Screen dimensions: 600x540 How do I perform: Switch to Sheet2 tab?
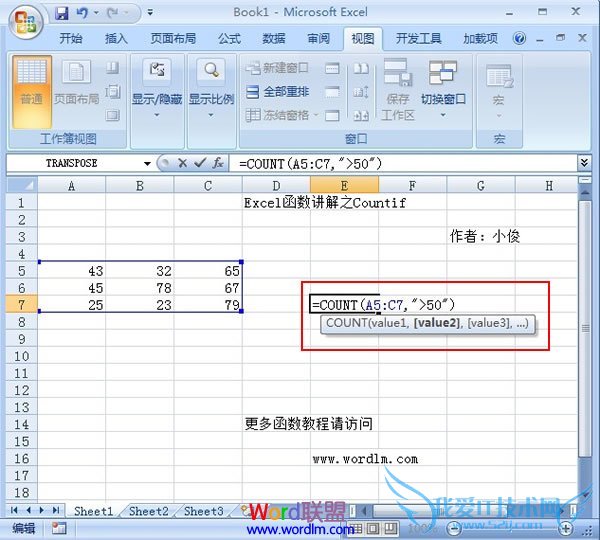coord(148,511)
